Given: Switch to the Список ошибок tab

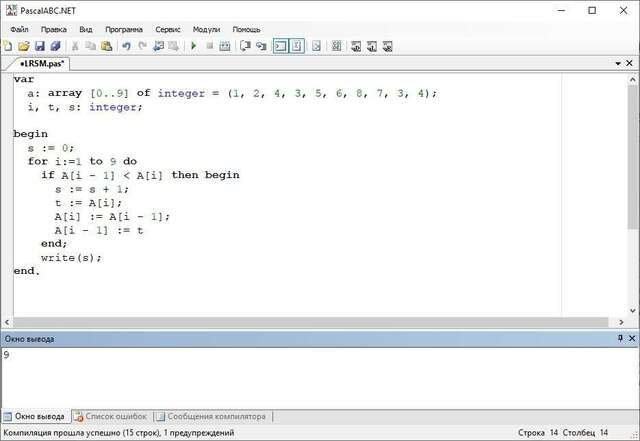Looking at the screenshot, I should tap(111, 416).
